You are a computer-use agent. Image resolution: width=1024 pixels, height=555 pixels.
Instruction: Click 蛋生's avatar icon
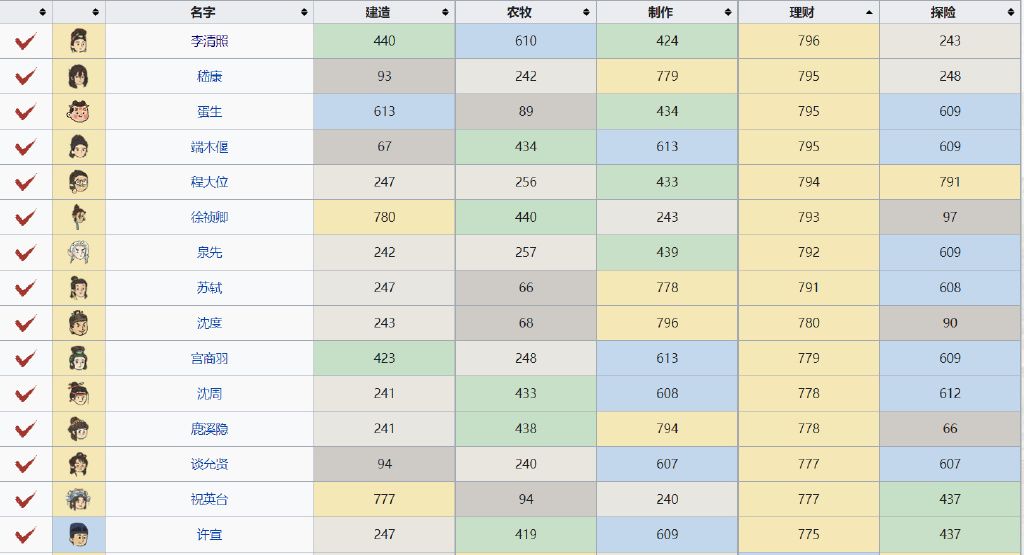[x=79, y=111]
